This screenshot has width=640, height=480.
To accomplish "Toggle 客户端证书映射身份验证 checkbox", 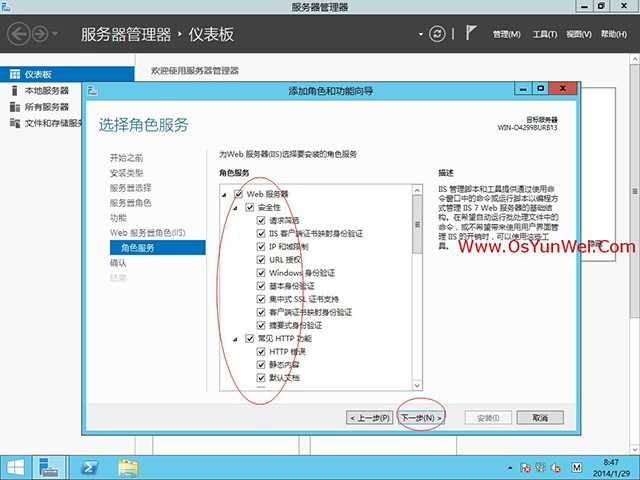I will click(x=261, y=312).
